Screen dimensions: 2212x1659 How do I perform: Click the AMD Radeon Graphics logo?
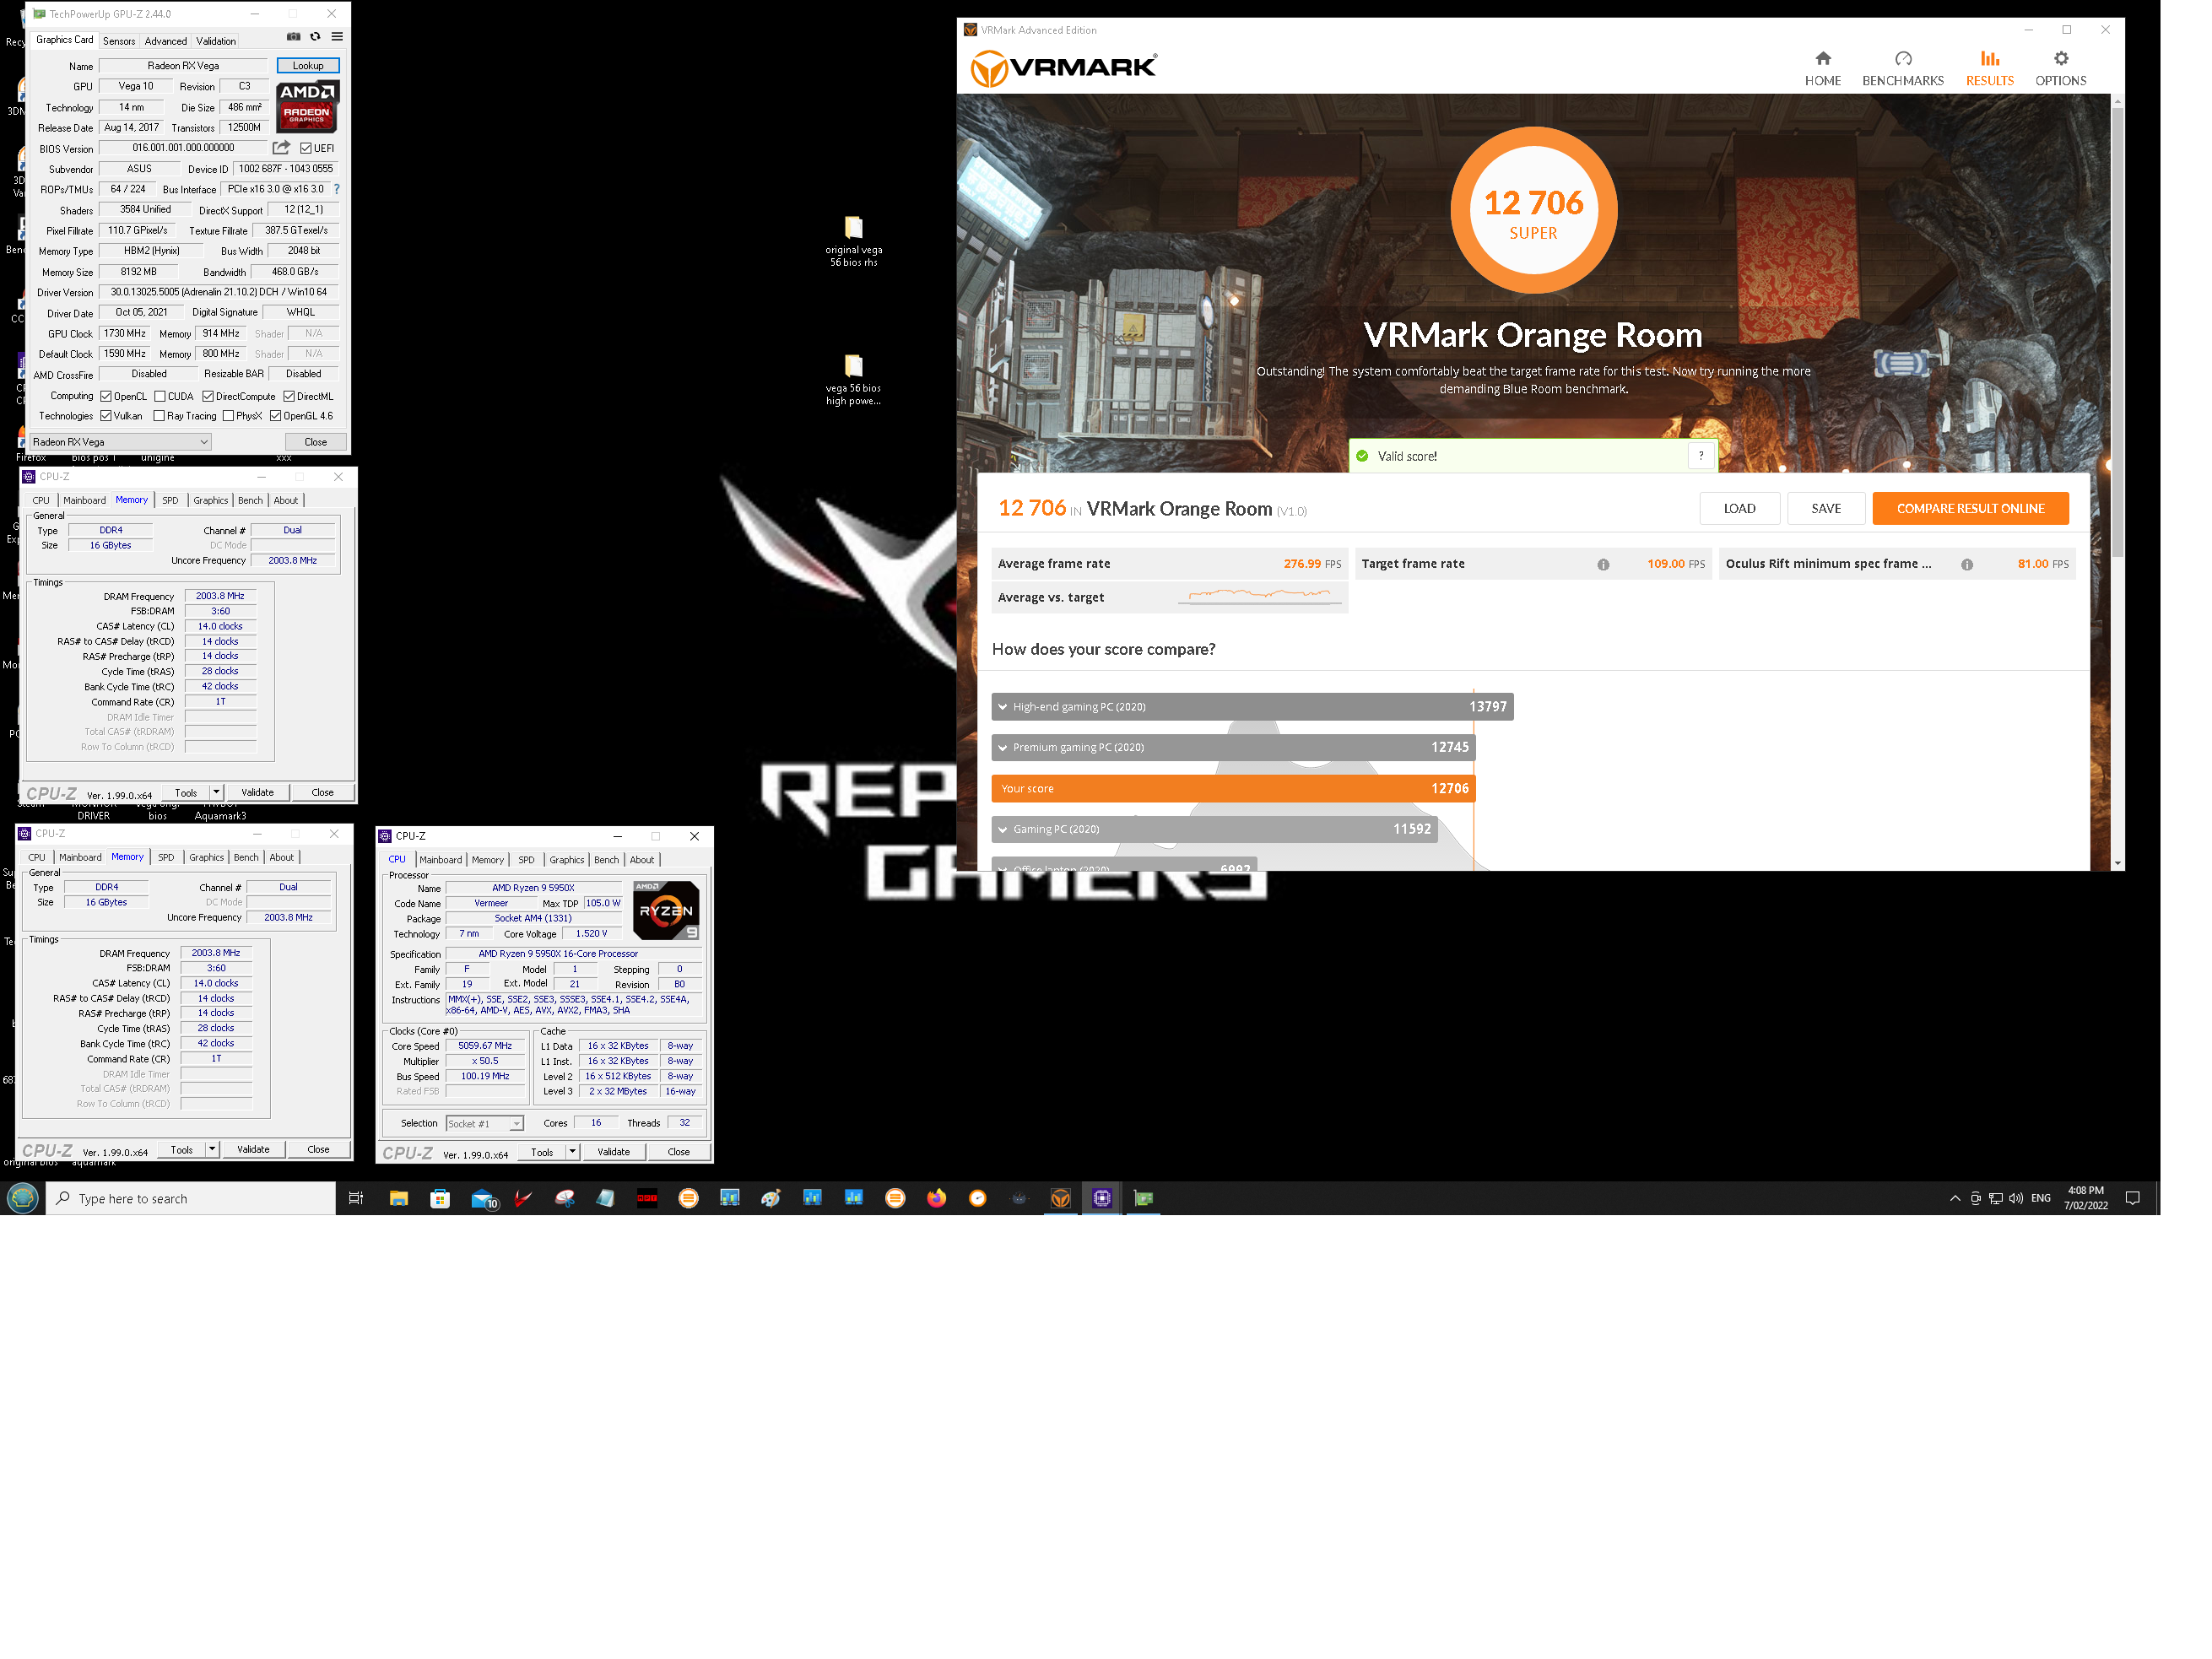307,107
